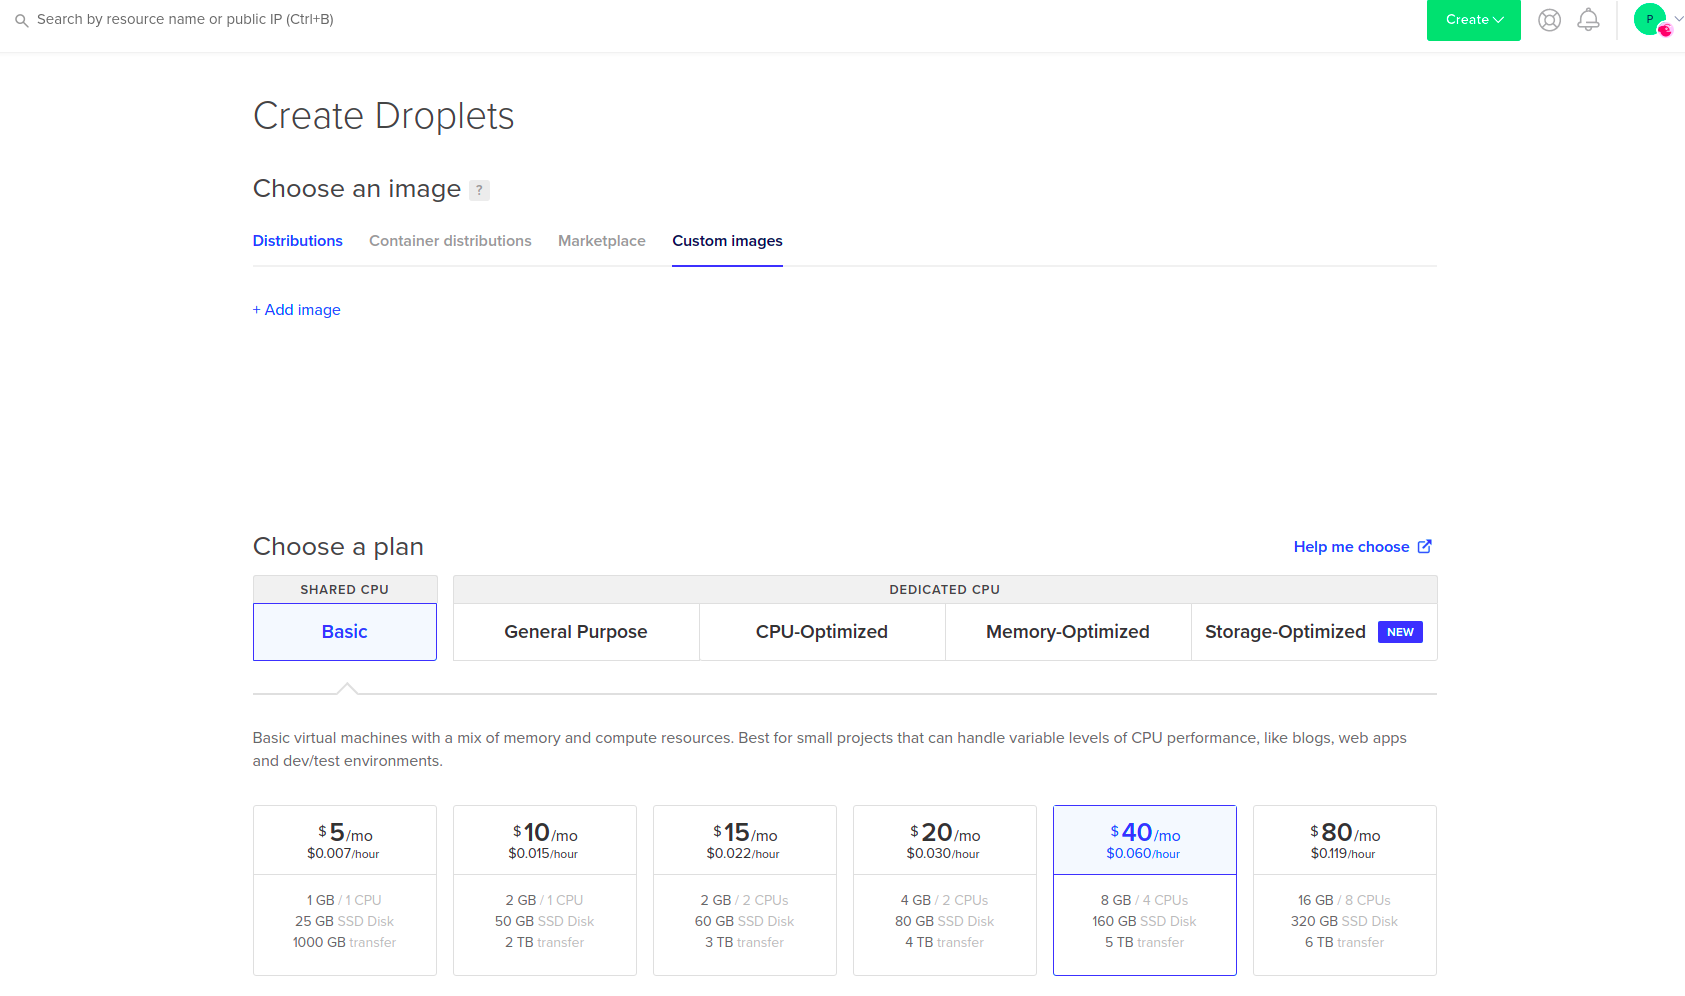Open the Marketplace tab
Image resolution: width=1685 pixels, height=996 pixels.
[x=601, y=241]
